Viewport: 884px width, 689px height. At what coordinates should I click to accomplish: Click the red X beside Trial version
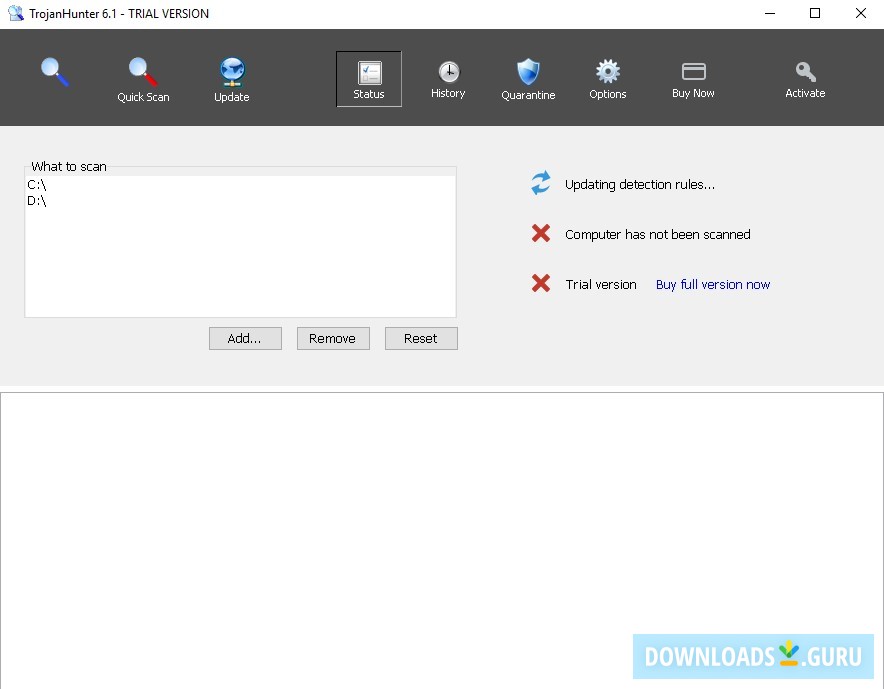coord(541,282)
